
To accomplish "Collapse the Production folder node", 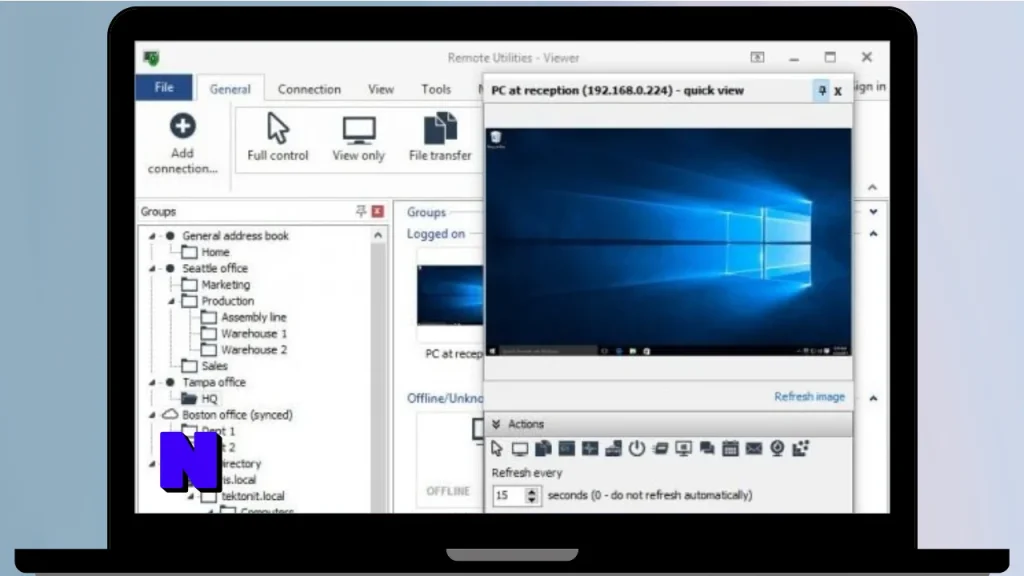I will coord(171,301).
